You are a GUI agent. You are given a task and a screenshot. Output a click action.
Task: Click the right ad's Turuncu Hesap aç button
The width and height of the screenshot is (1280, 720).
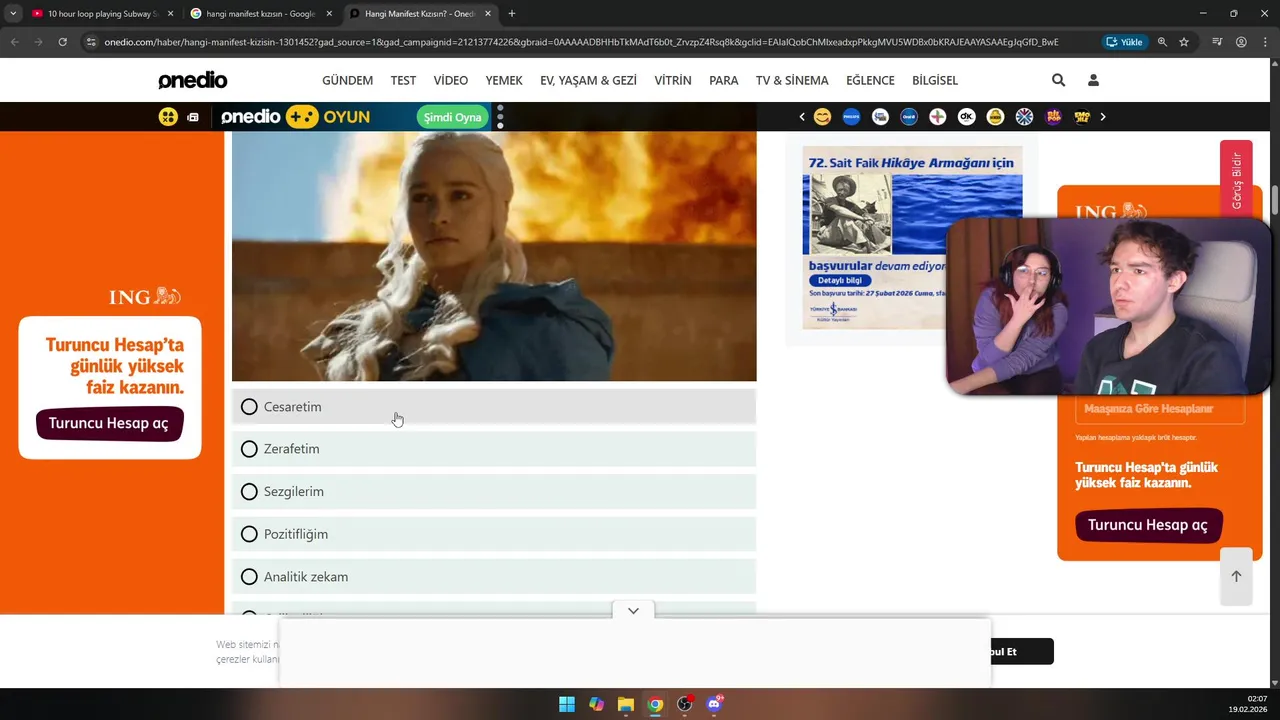[1148, 525]
